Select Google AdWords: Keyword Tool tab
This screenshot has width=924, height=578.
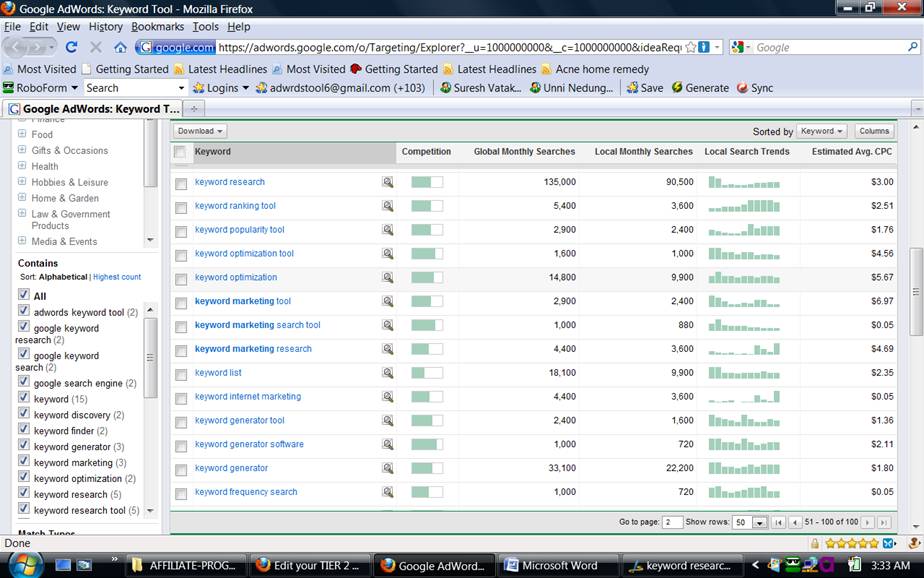tap(94, 108)
